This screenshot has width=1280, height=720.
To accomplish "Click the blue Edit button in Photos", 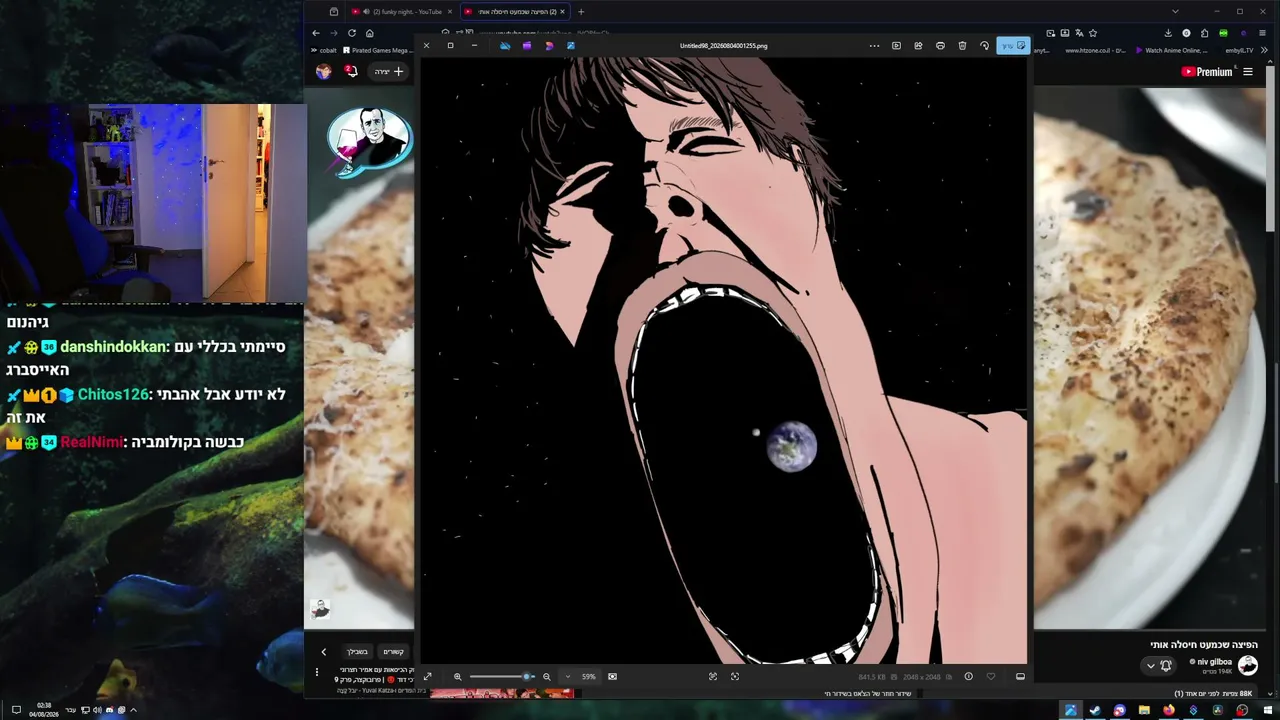I will (1013, 46).
